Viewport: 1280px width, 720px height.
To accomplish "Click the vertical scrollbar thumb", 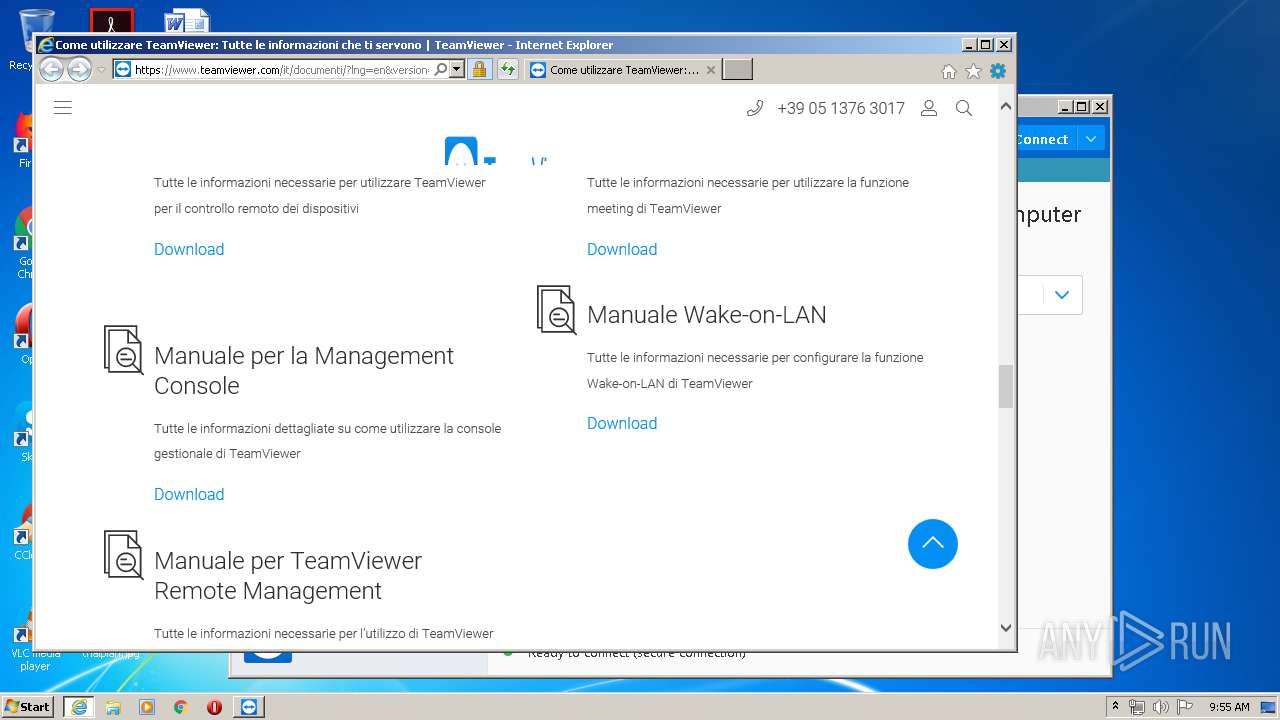I will click(1006, 386).
